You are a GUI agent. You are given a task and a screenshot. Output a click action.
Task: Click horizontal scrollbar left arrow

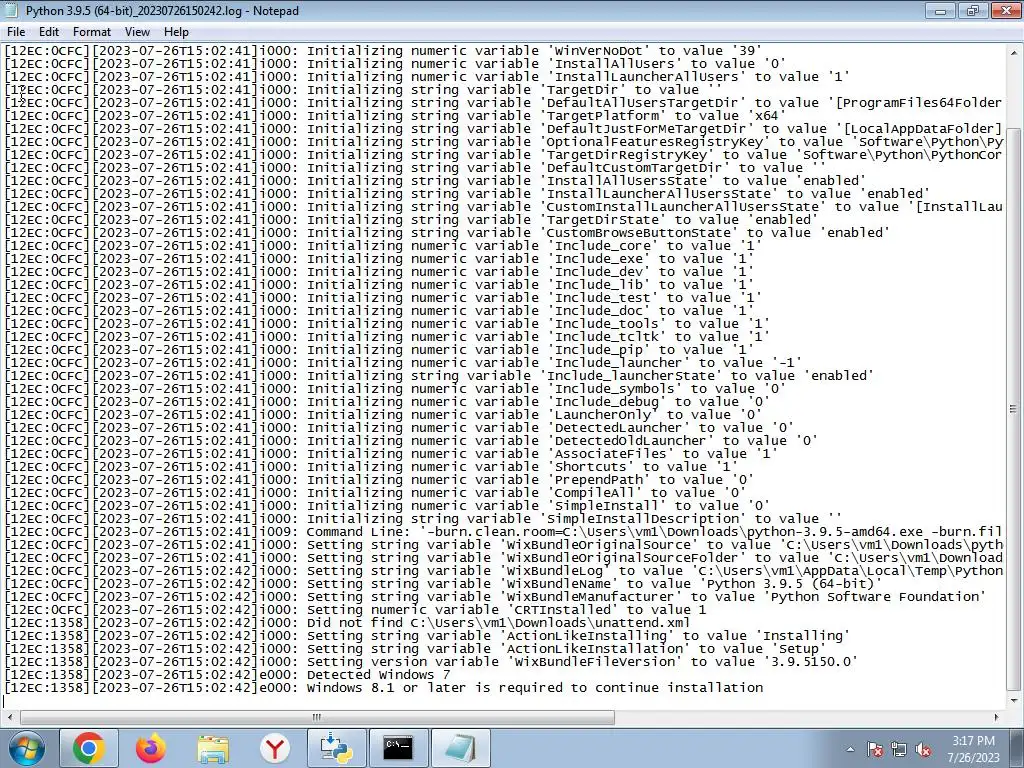(10, 717)
